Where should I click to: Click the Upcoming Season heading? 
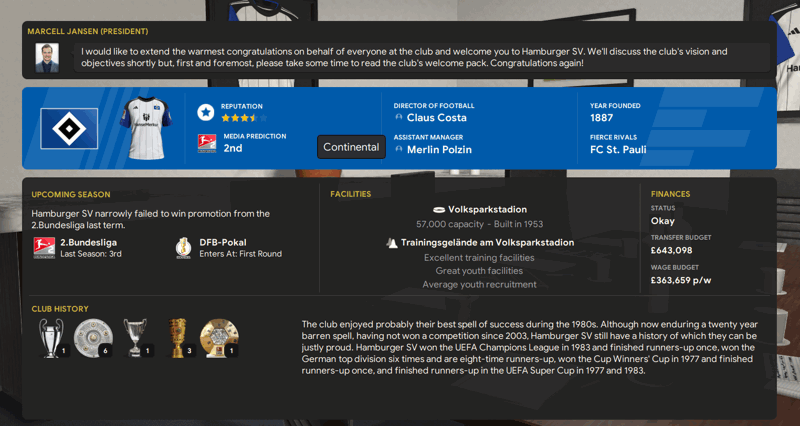71,194
